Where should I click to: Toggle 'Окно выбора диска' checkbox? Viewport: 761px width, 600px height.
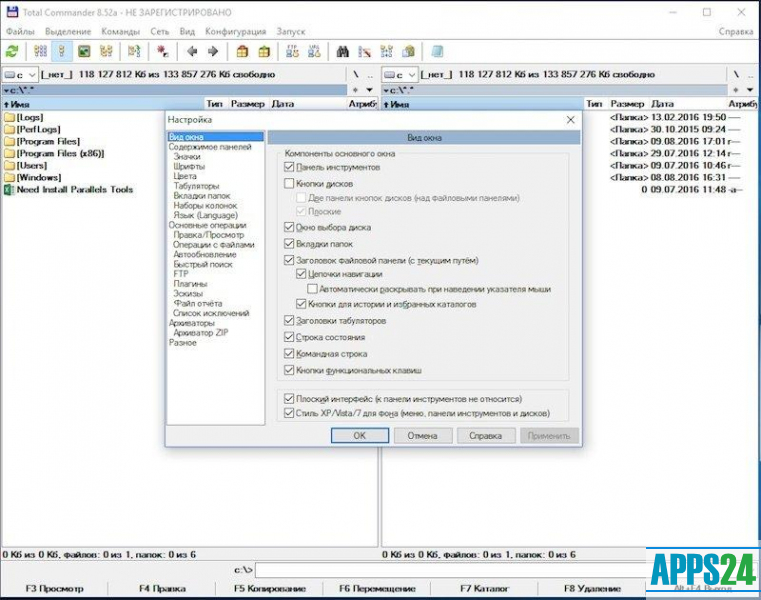(x=289, y=227)
